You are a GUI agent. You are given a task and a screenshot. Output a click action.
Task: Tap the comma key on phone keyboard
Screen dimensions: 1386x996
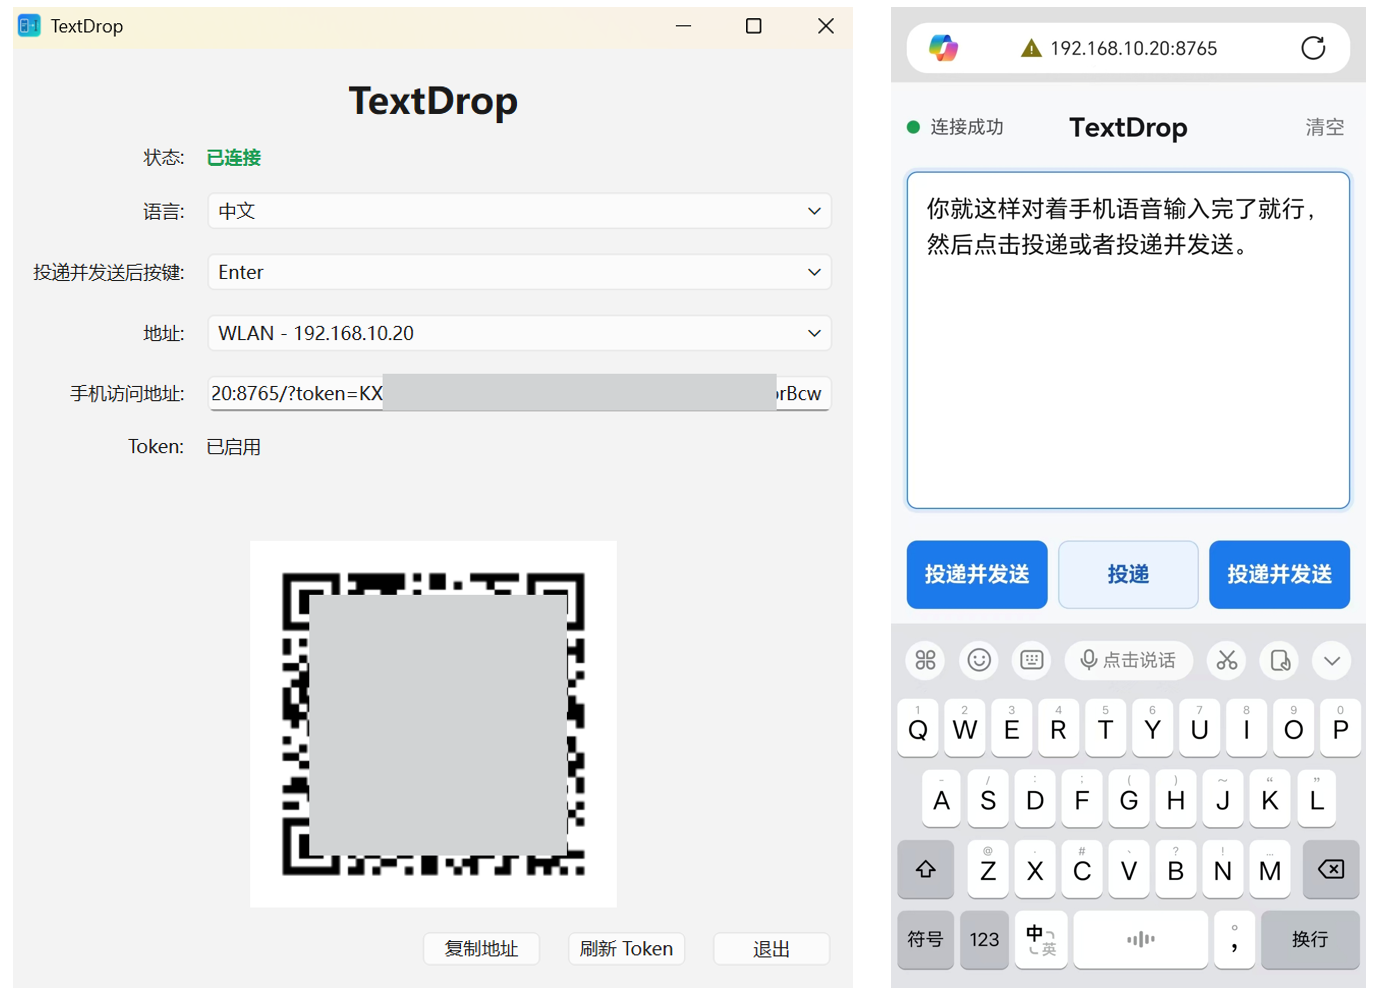click(x=1235, y=939)
